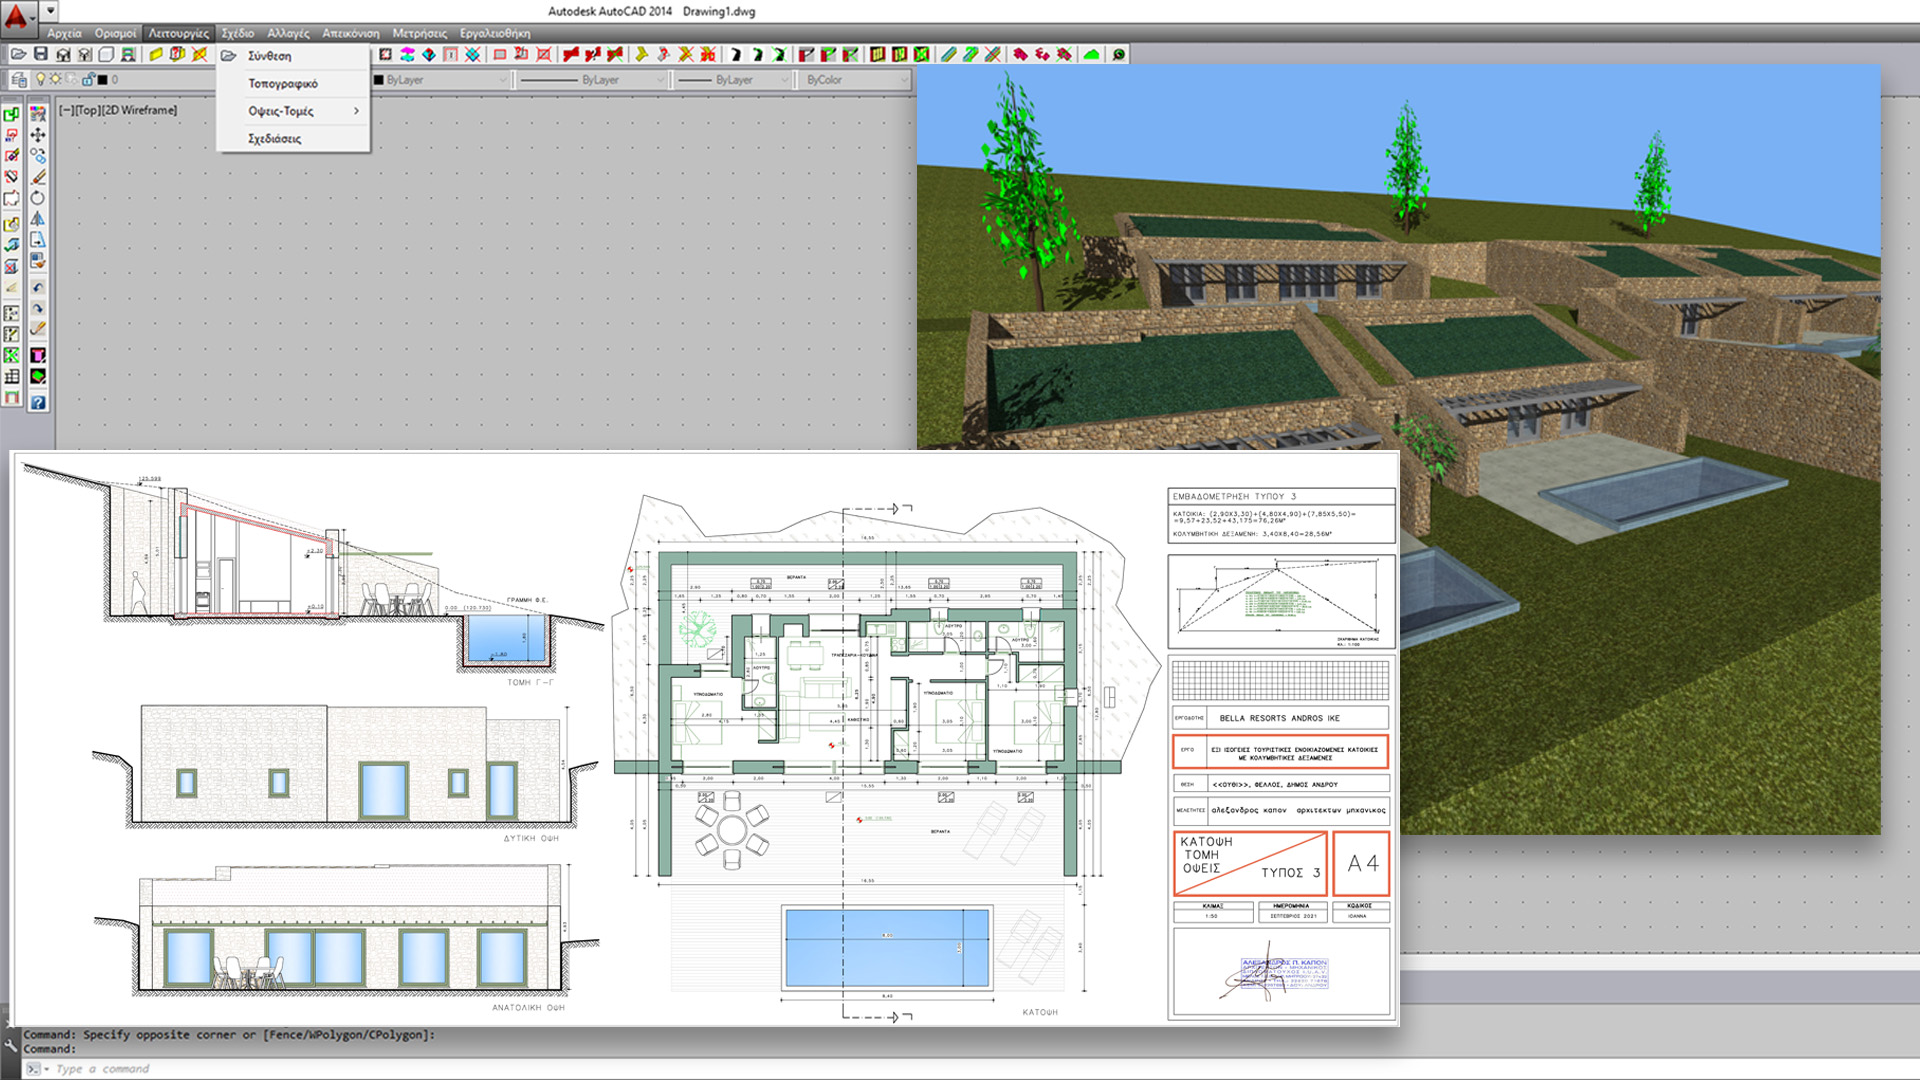Toggle the layer freeze sun icon

click(56, 79)
